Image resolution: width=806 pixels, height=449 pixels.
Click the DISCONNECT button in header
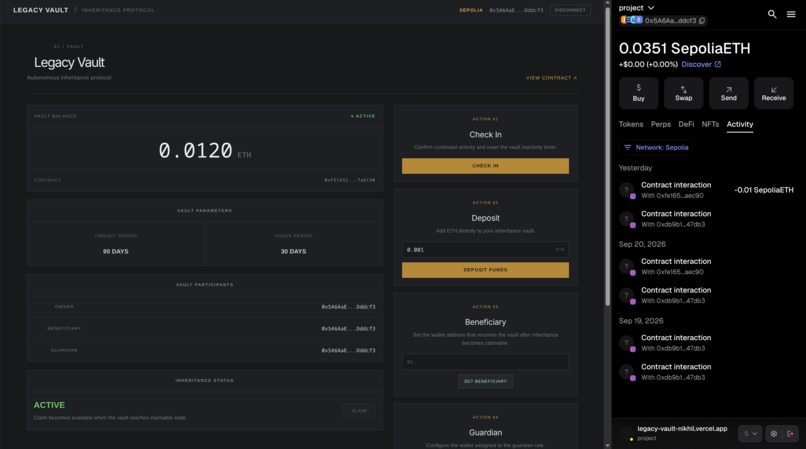570,10
